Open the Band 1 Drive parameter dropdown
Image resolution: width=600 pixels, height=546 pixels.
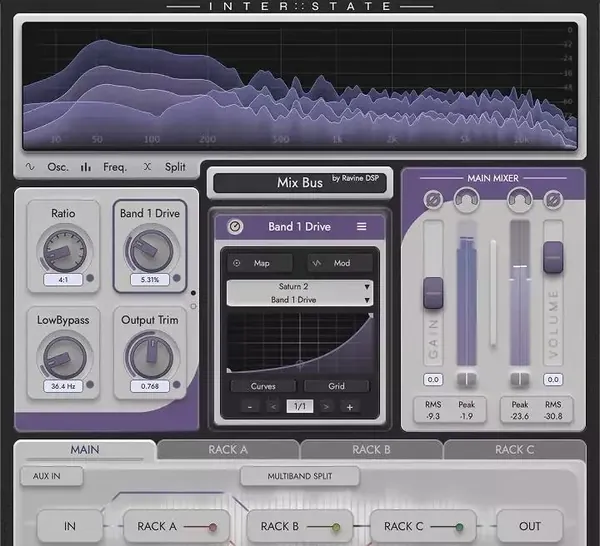point(300,300)
